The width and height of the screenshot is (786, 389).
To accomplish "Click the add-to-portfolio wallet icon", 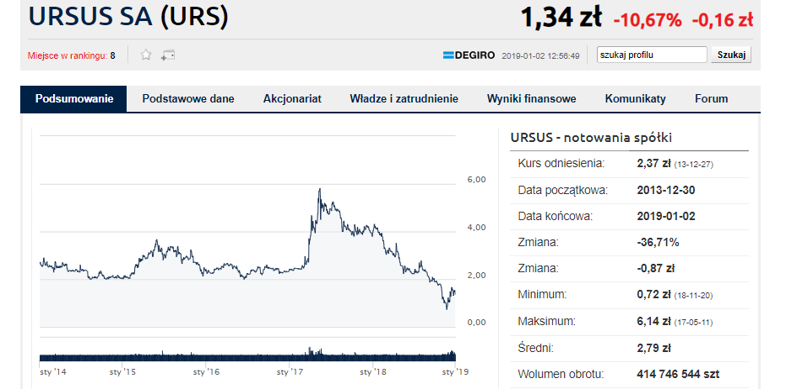I will point(168,55).
